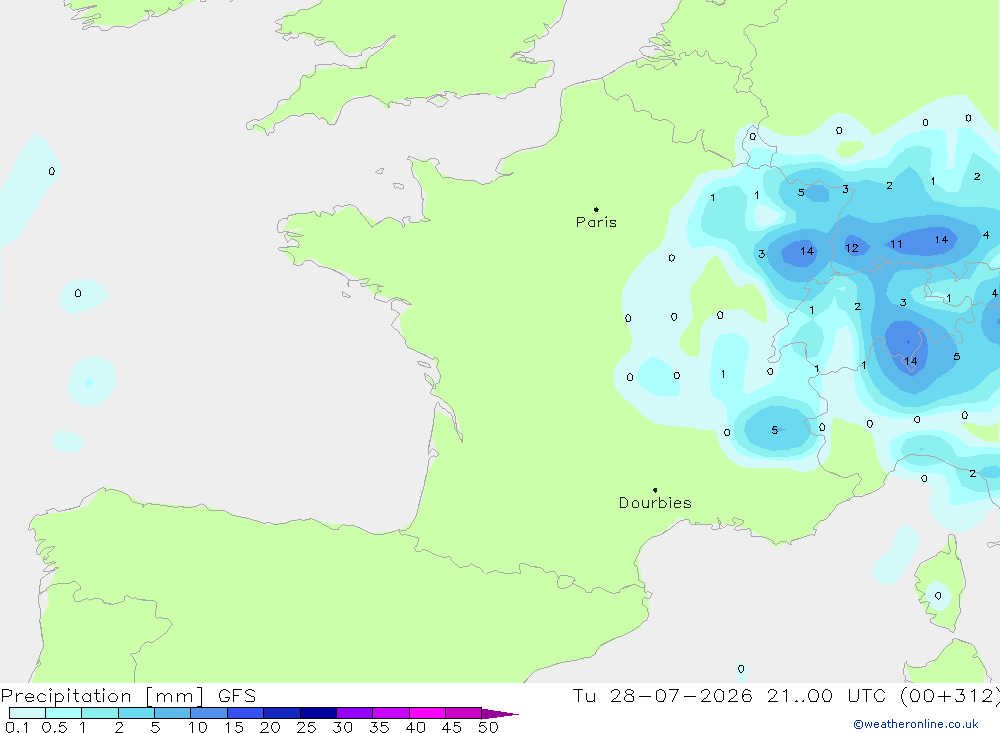
Task: Click the 20 legend scale label
Action: point(270,727)
